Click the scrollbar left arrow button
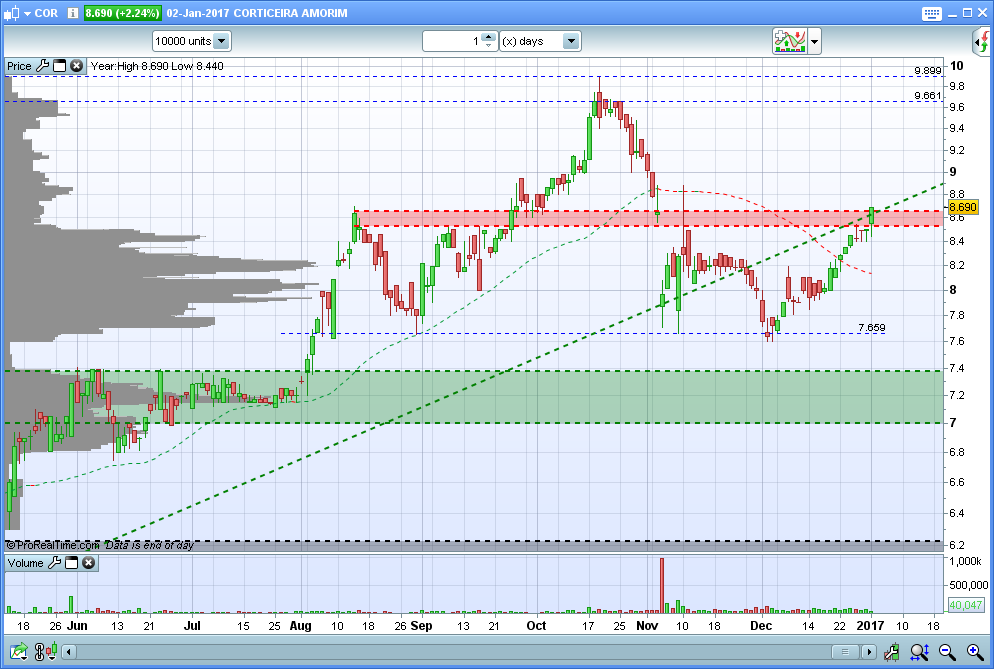 pos(68,652)
